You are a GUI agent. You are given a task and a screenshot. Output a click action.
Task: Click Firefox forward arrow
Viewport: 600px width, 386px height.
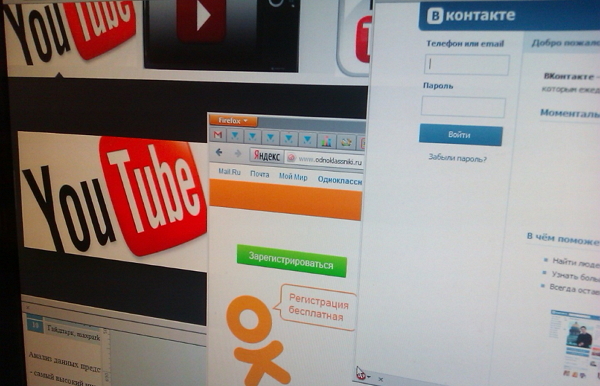238,154
